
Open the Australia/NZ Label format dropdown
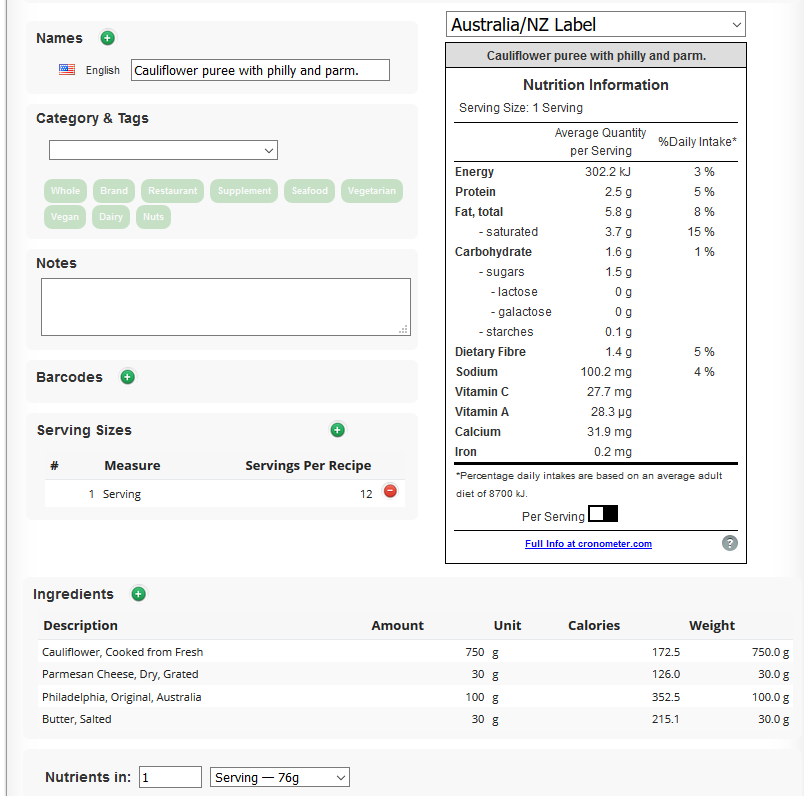[596, 25]
